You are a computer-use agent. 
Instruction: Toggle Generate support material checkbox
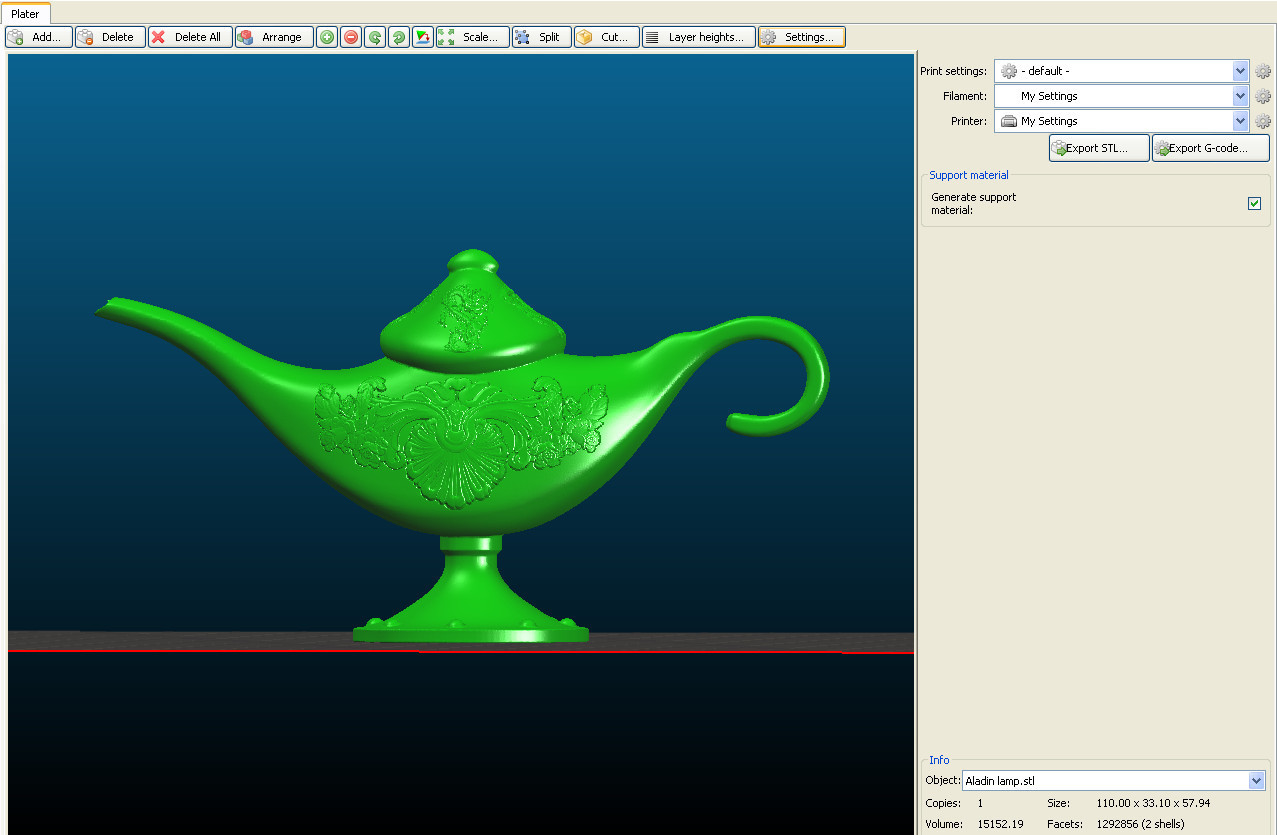tap(1254, 204)
